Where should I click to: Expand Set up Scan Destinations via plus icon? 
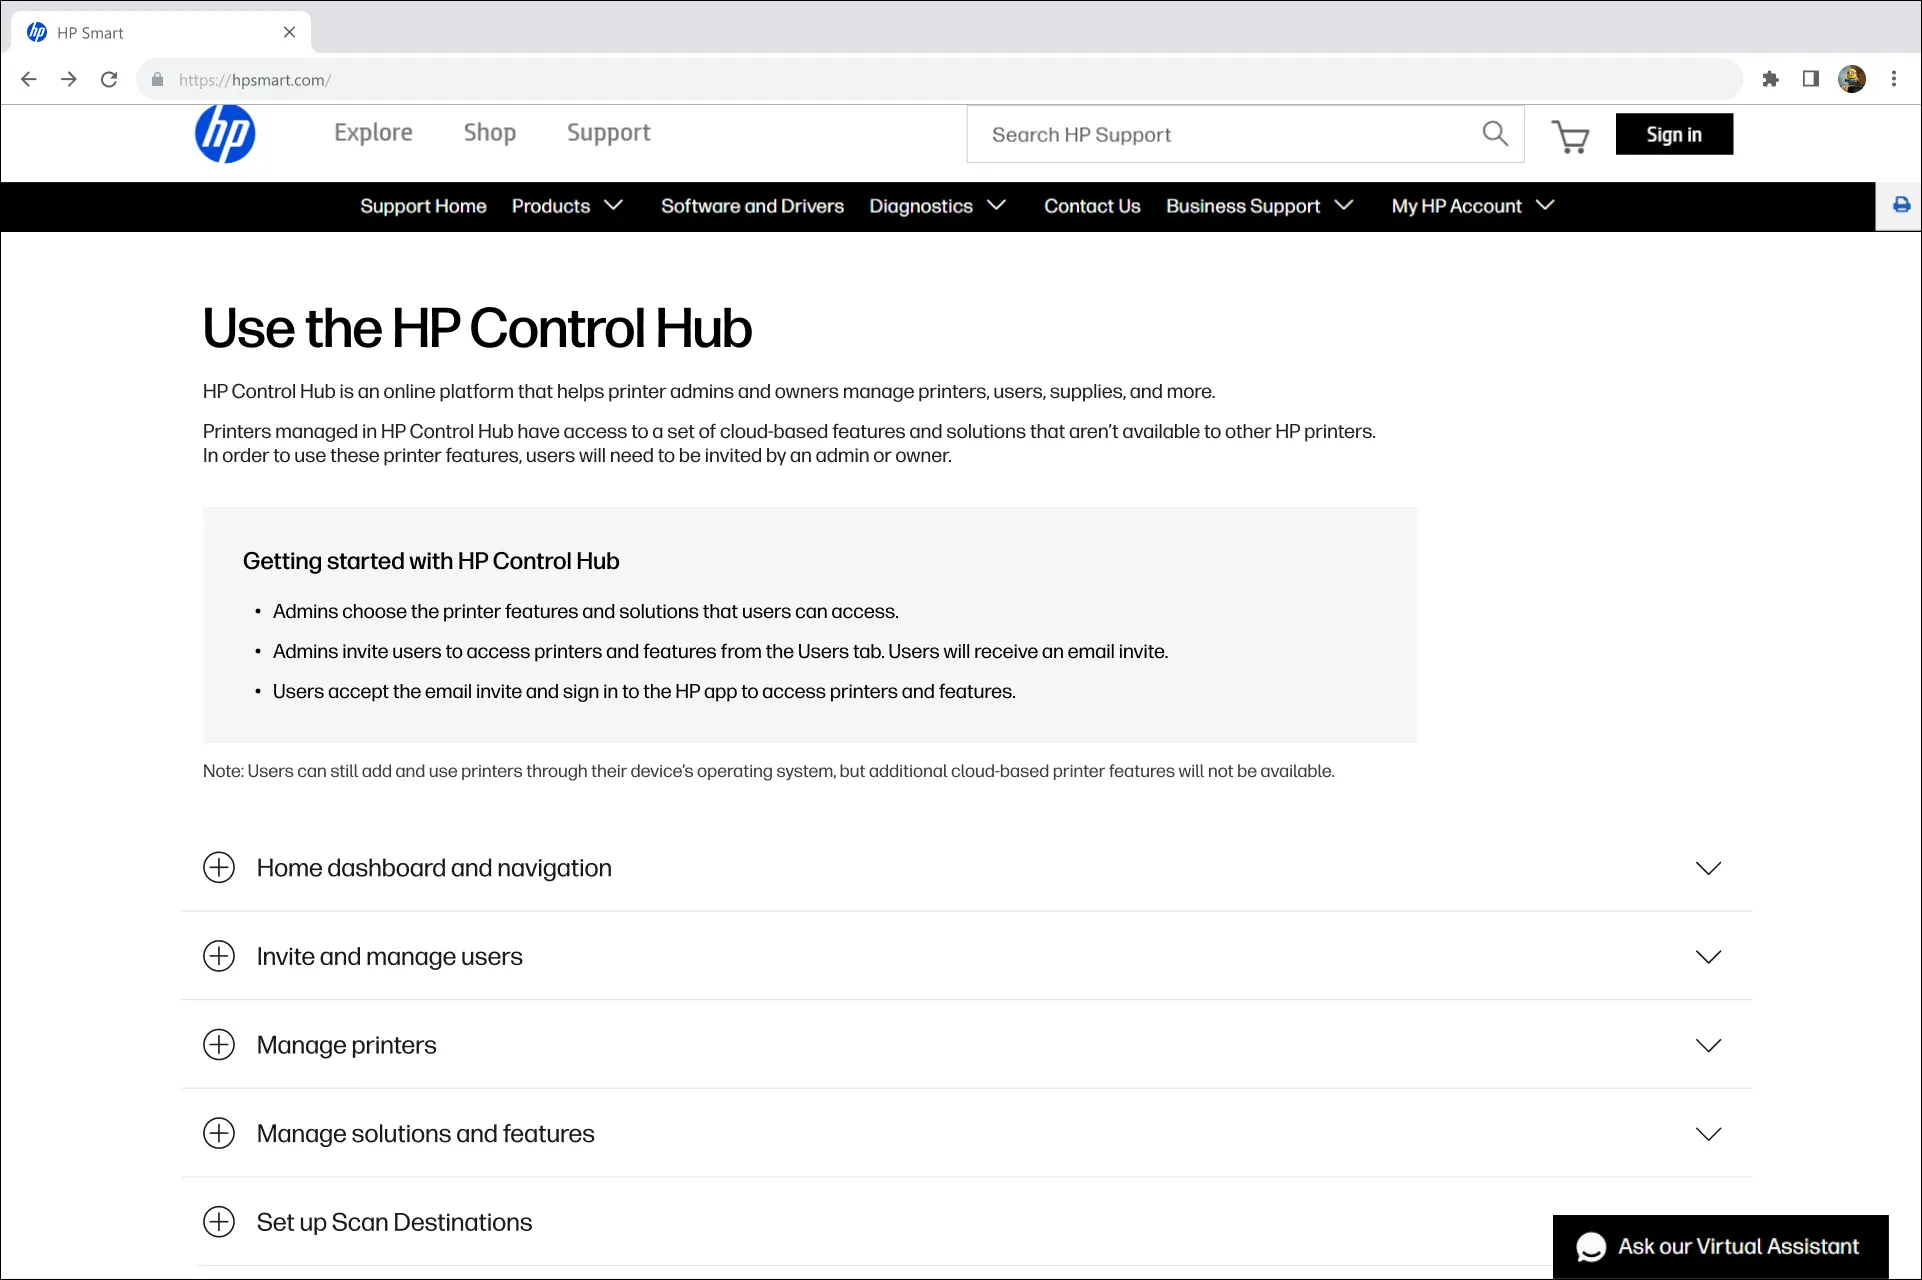coord(219,1221)
